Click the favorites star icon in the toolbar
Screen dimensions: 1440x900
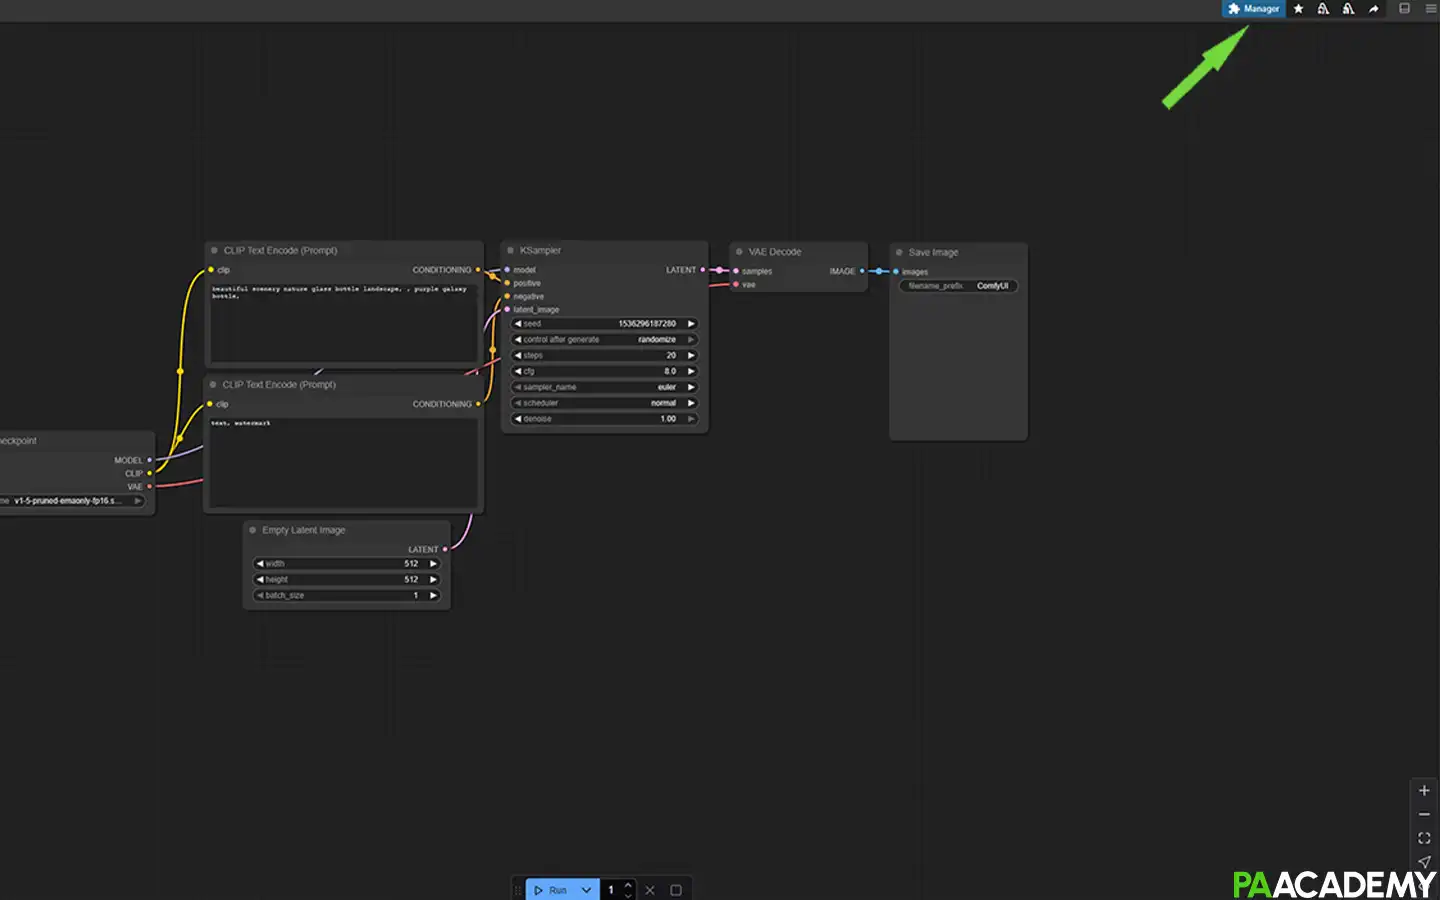click(x=1298, y=8)
